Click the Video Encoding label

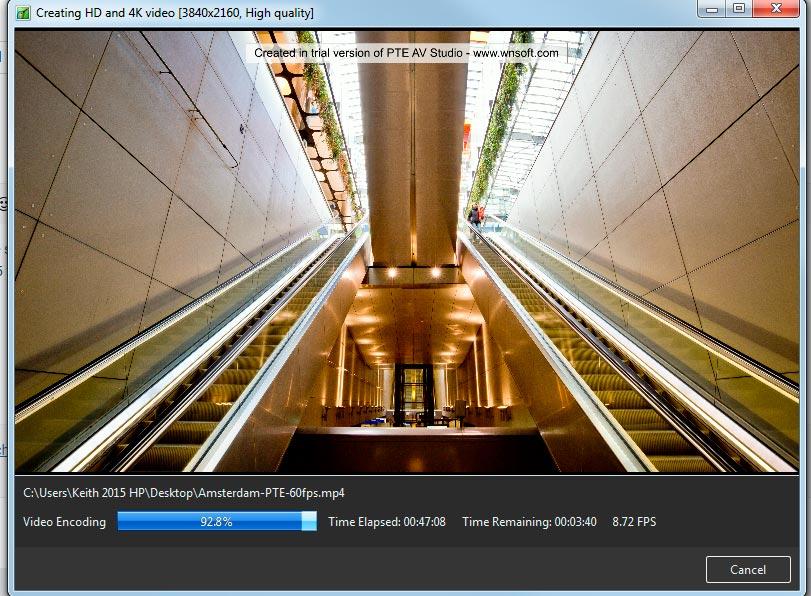point(64,522)
